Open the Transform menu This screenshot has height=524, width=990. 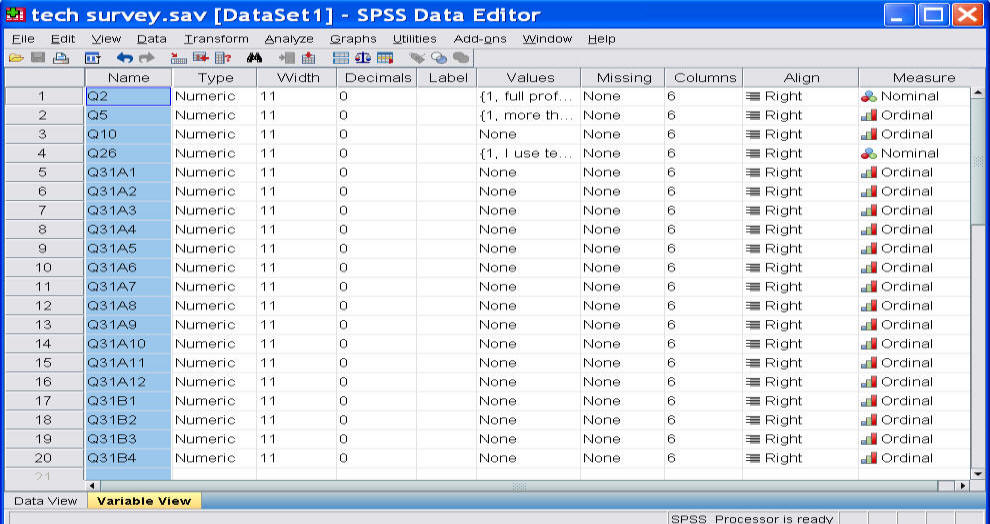[x=216, y=39]
